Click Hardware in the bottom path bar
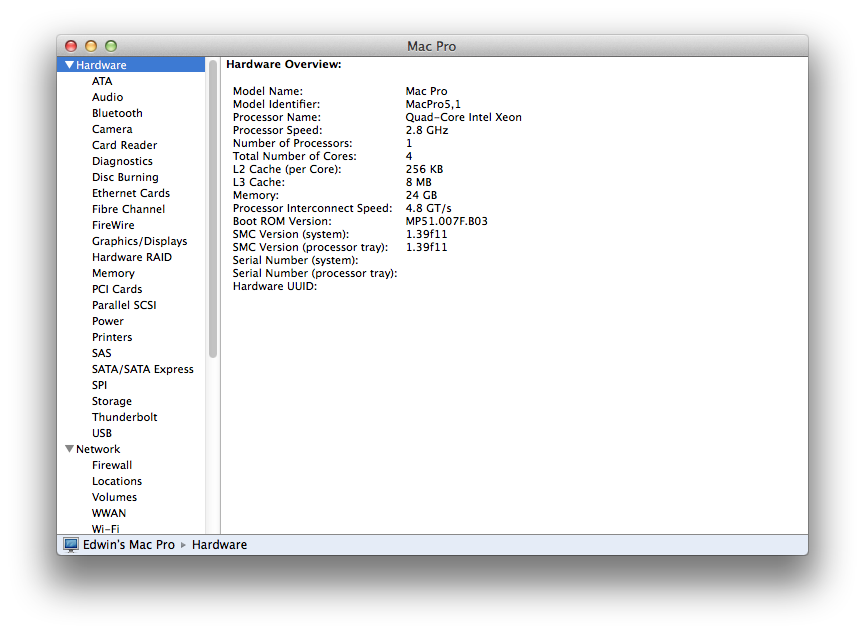 [219, 545]
